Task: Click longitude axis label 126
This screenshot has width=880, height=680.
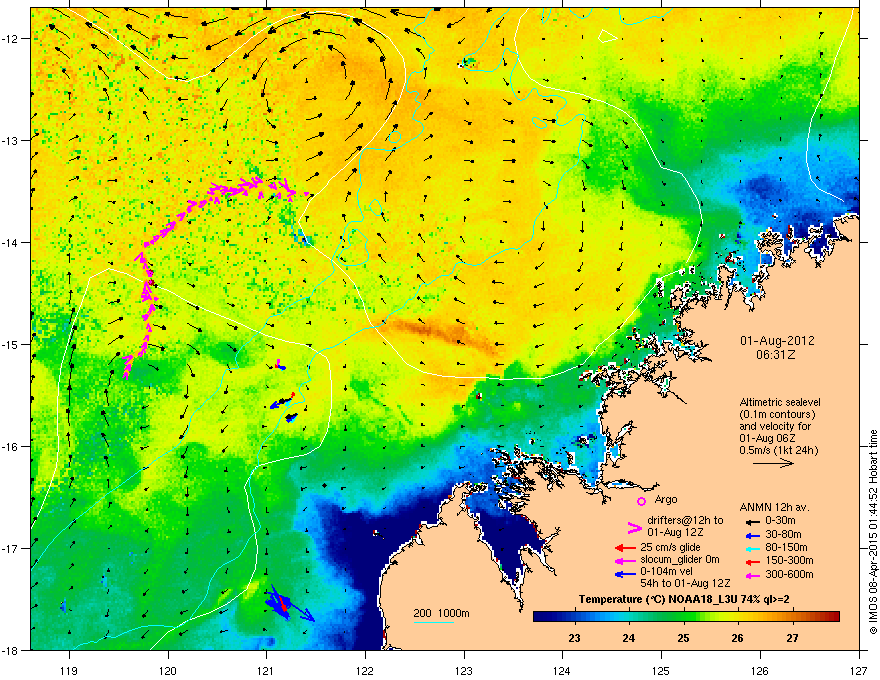Action: [x=760, y=670]
